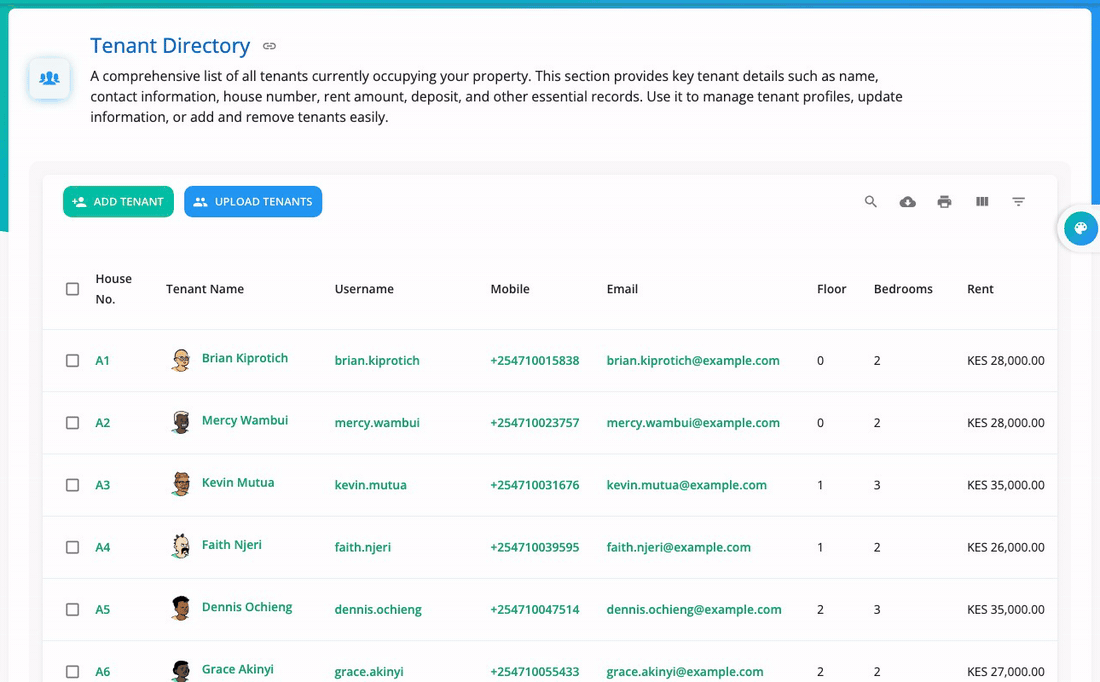
Task: Download table data with cloud icon
Action: pos(908,201)
